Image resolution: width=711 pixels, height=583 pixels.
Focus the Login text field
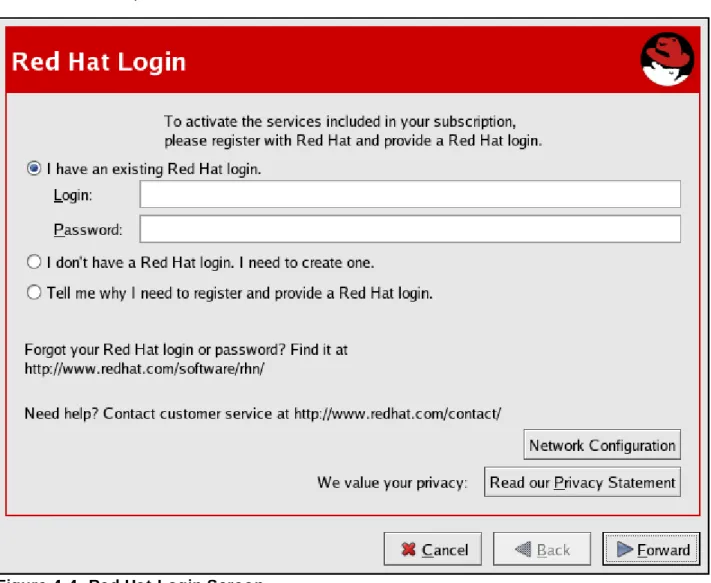(x=410, y=194)
